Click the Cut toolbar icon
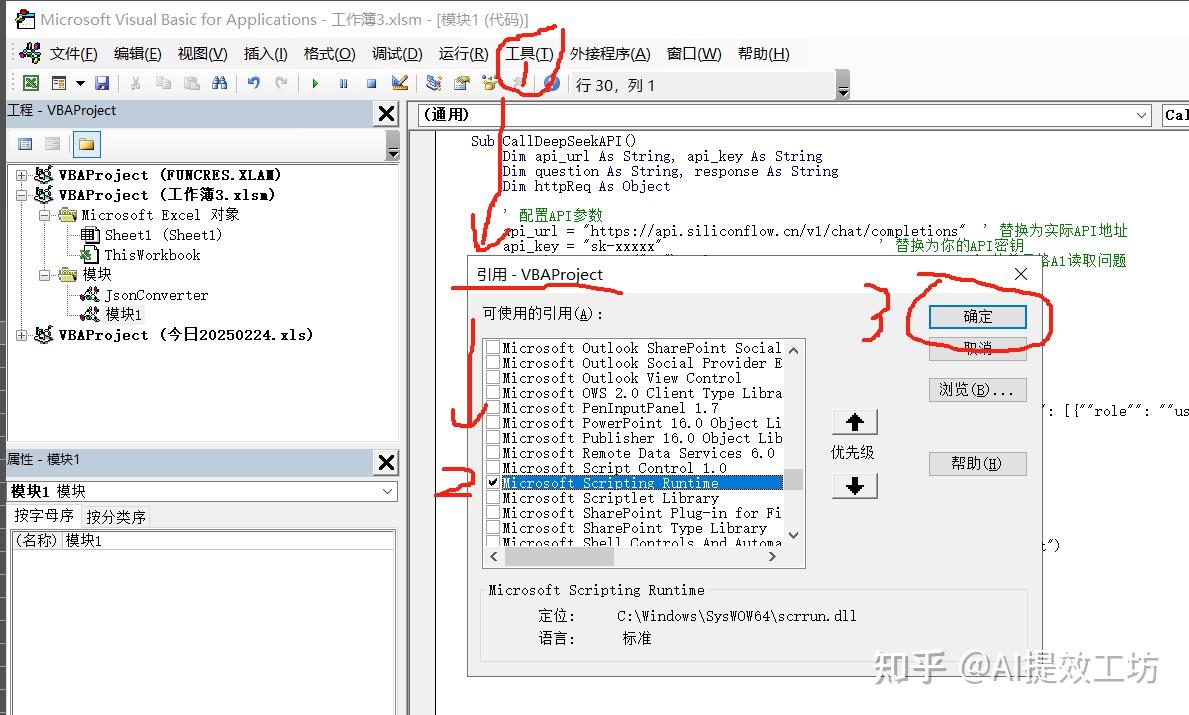This screenshot has width=1189, height=715. coord(135,83)
